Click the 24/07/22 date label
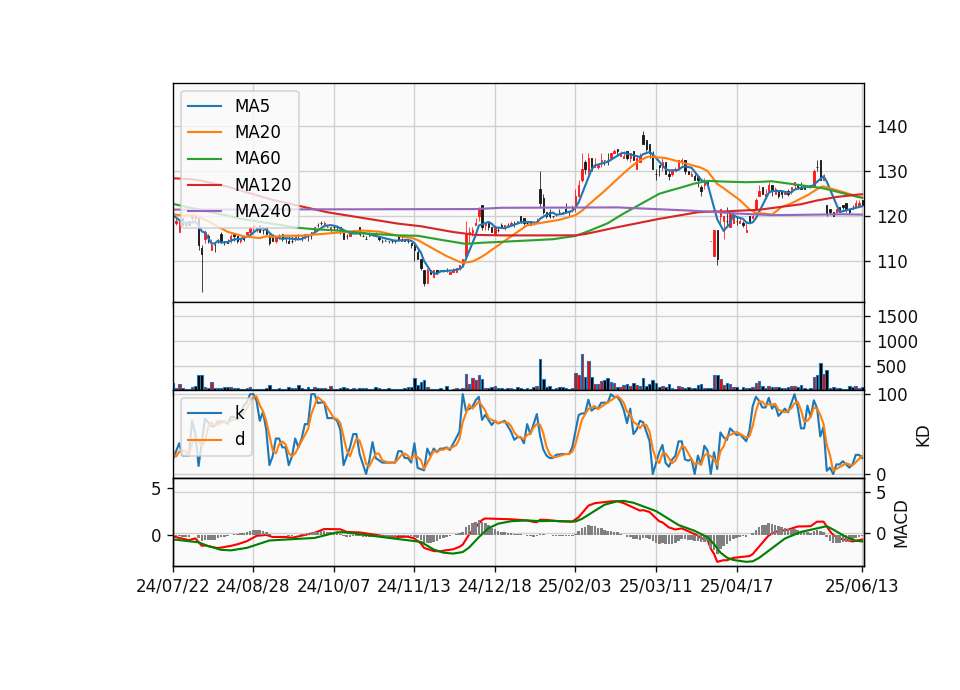Image resolution: width=960 pixels, height=690 pixels. click(173, 586)
